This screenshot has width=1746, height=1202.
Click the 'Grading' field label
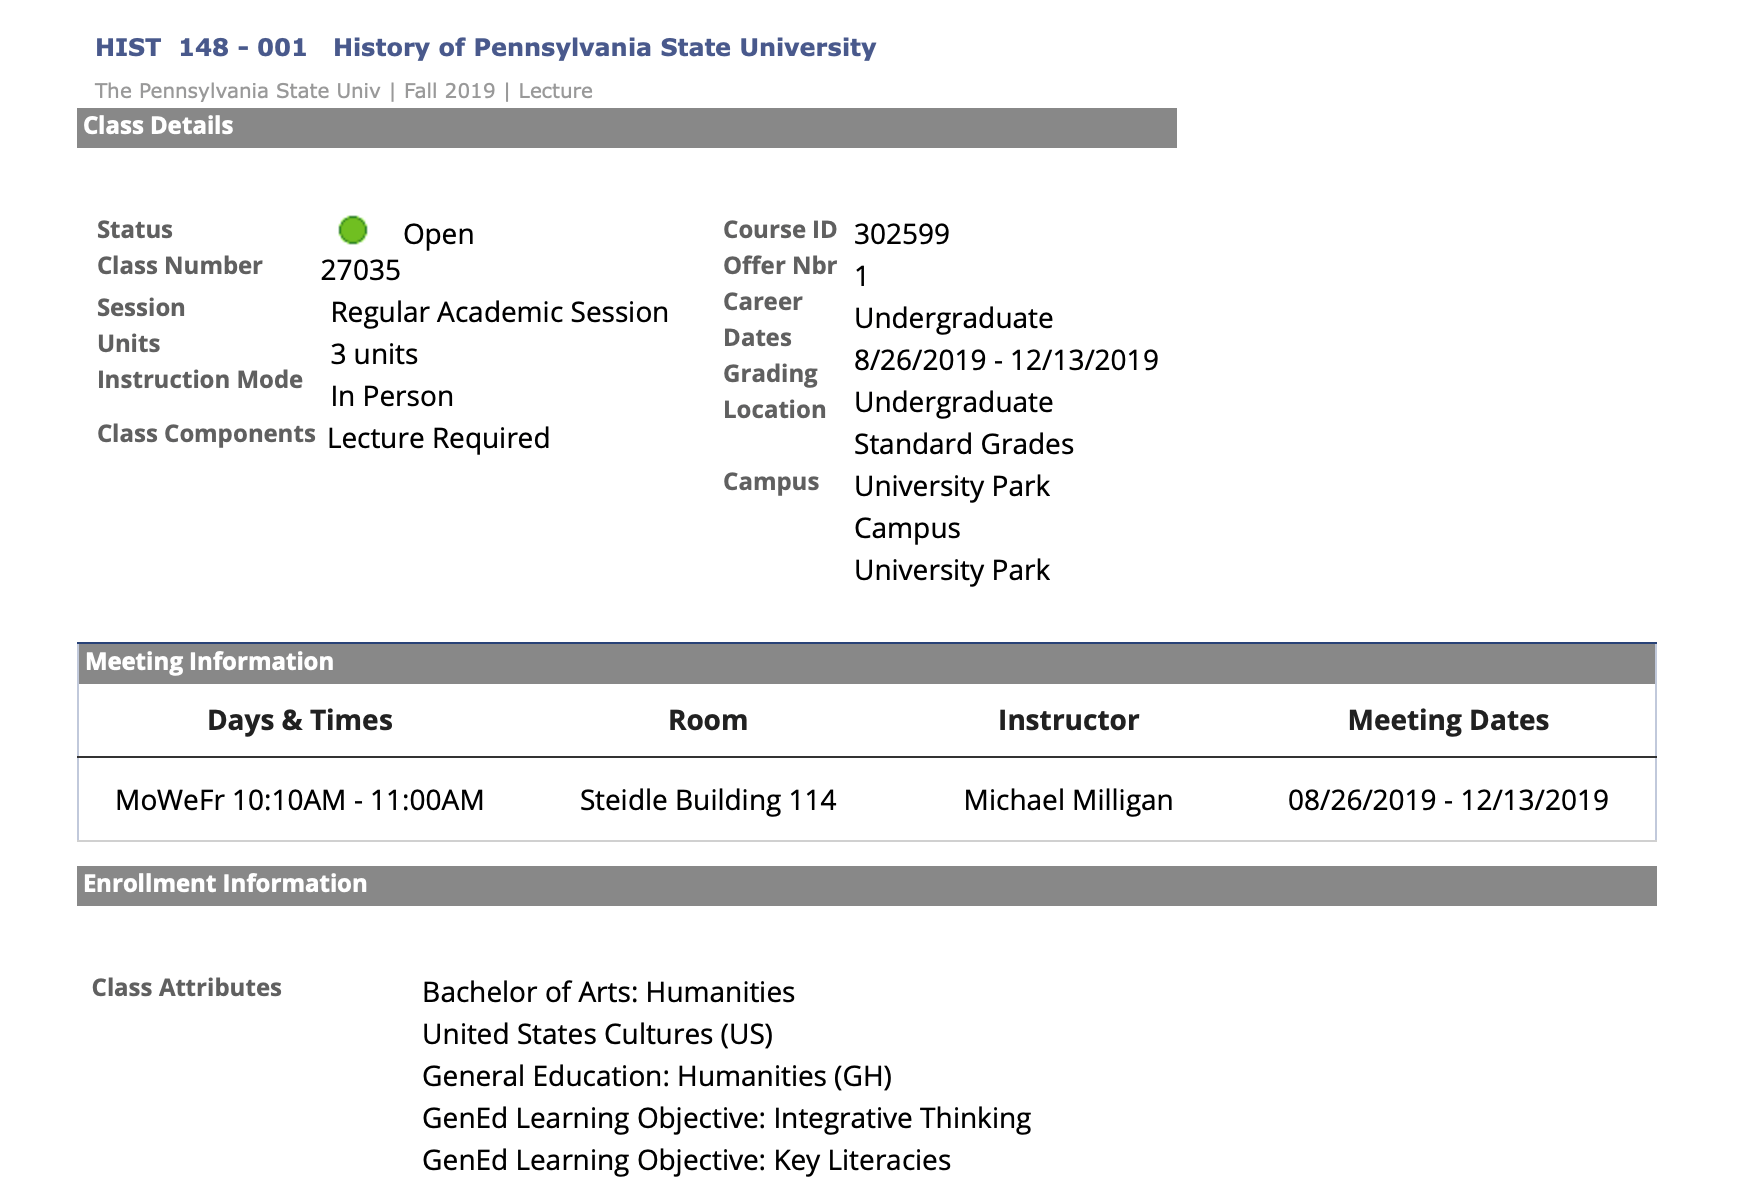[x=770, y=374]
